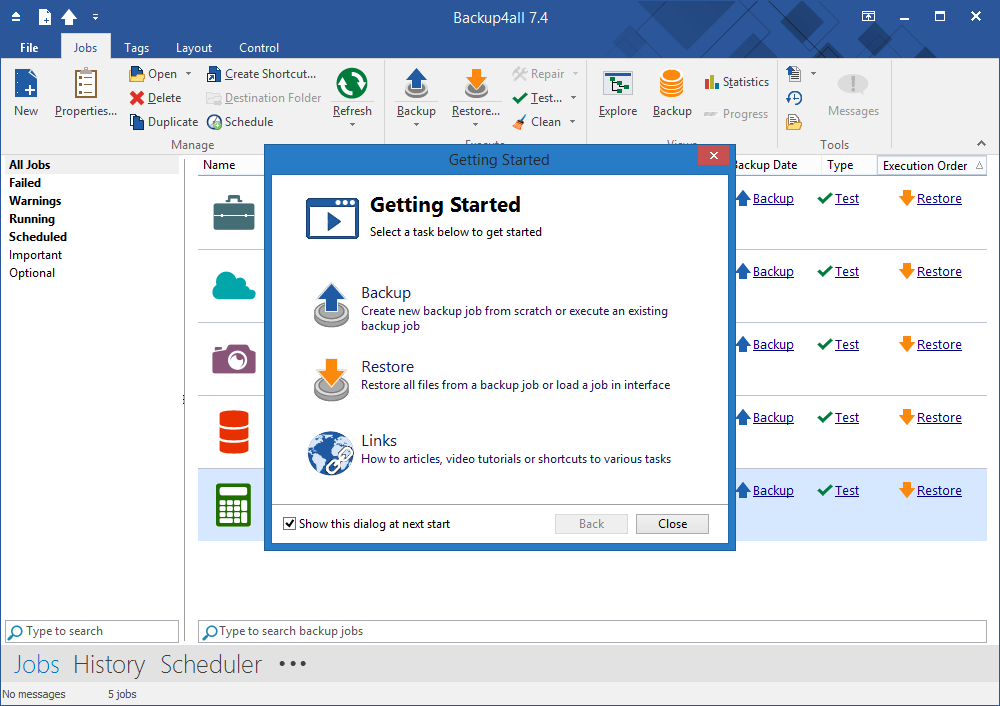The image size is (1000, 706).
Task: Open job Properties in the ribbon
Action: (86, 86)
